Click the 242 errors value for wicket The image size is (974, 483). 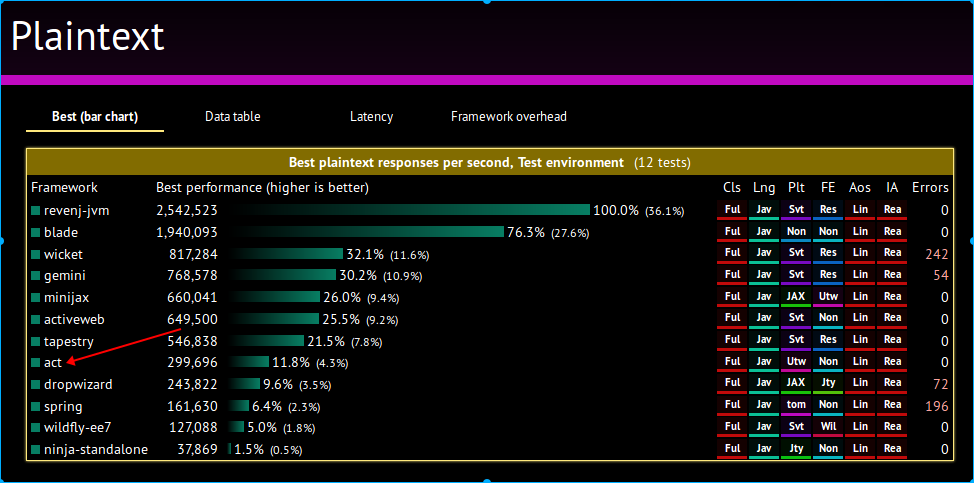pos(936,255)
